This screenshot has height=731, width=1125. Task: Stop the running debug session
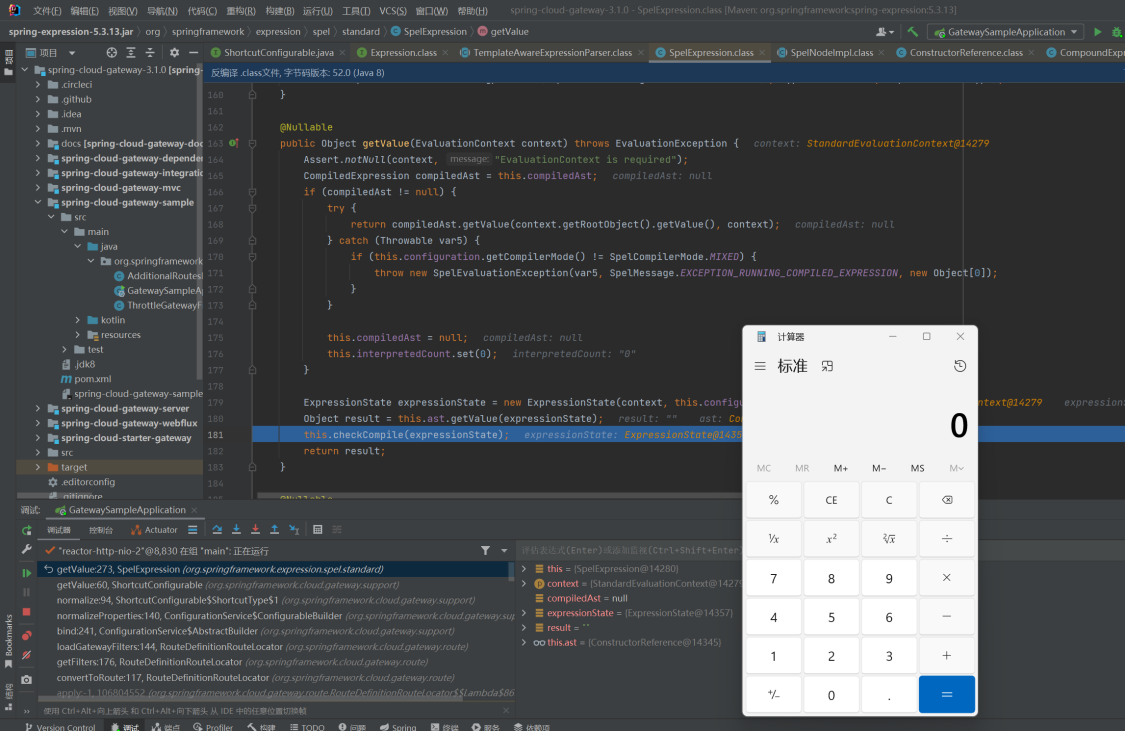(x=27, y=612)
